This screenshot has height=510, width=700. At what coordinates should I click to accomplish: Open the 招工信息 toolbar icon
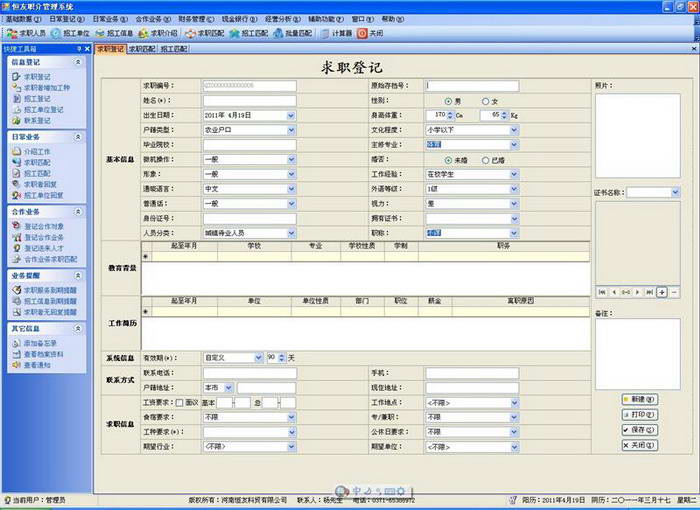coord(114,33)
